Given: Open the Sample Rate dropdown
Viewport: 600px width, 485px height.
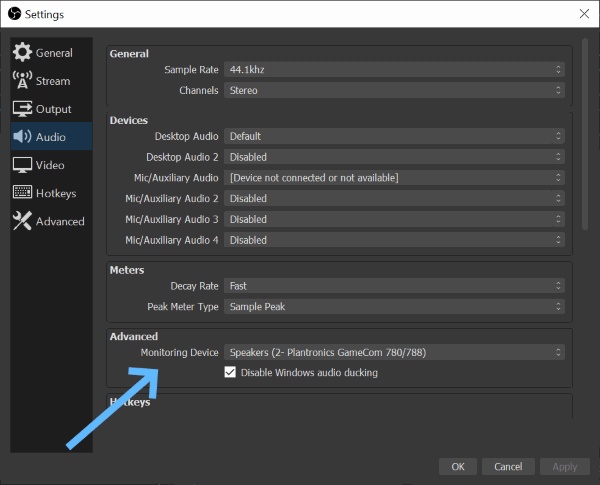Looking at the screenshot, I should pyautogui.click(x=394, y=70).
